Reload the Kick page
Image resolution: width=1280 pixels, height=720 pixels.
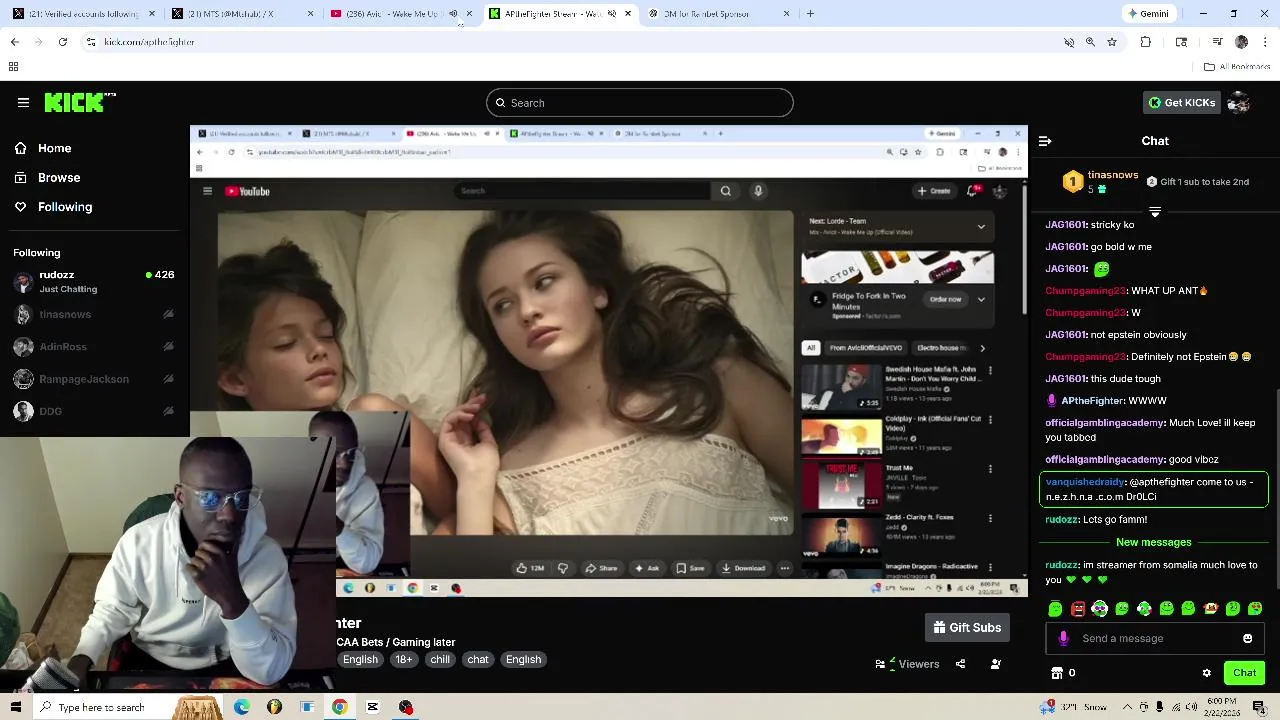tap(62, 42)
